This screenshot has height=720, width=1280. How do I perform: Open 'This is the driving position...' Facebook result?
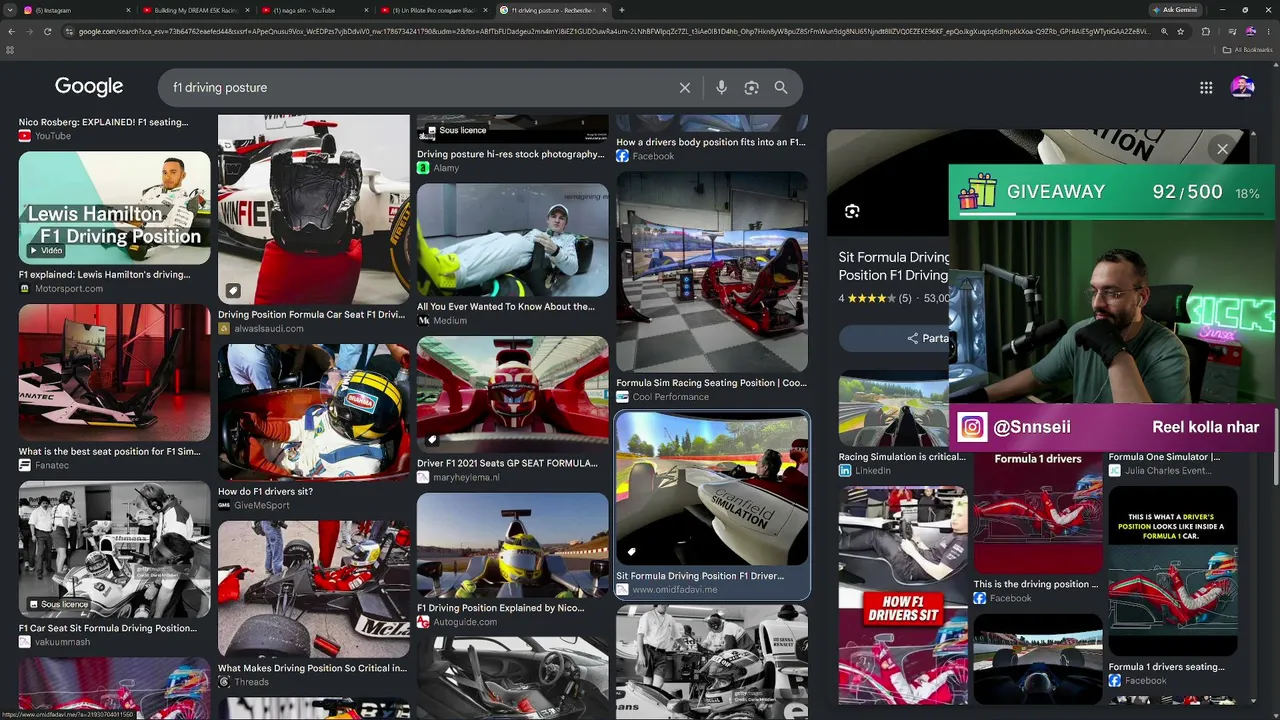pyautogui.click(x=1035, y=584)
